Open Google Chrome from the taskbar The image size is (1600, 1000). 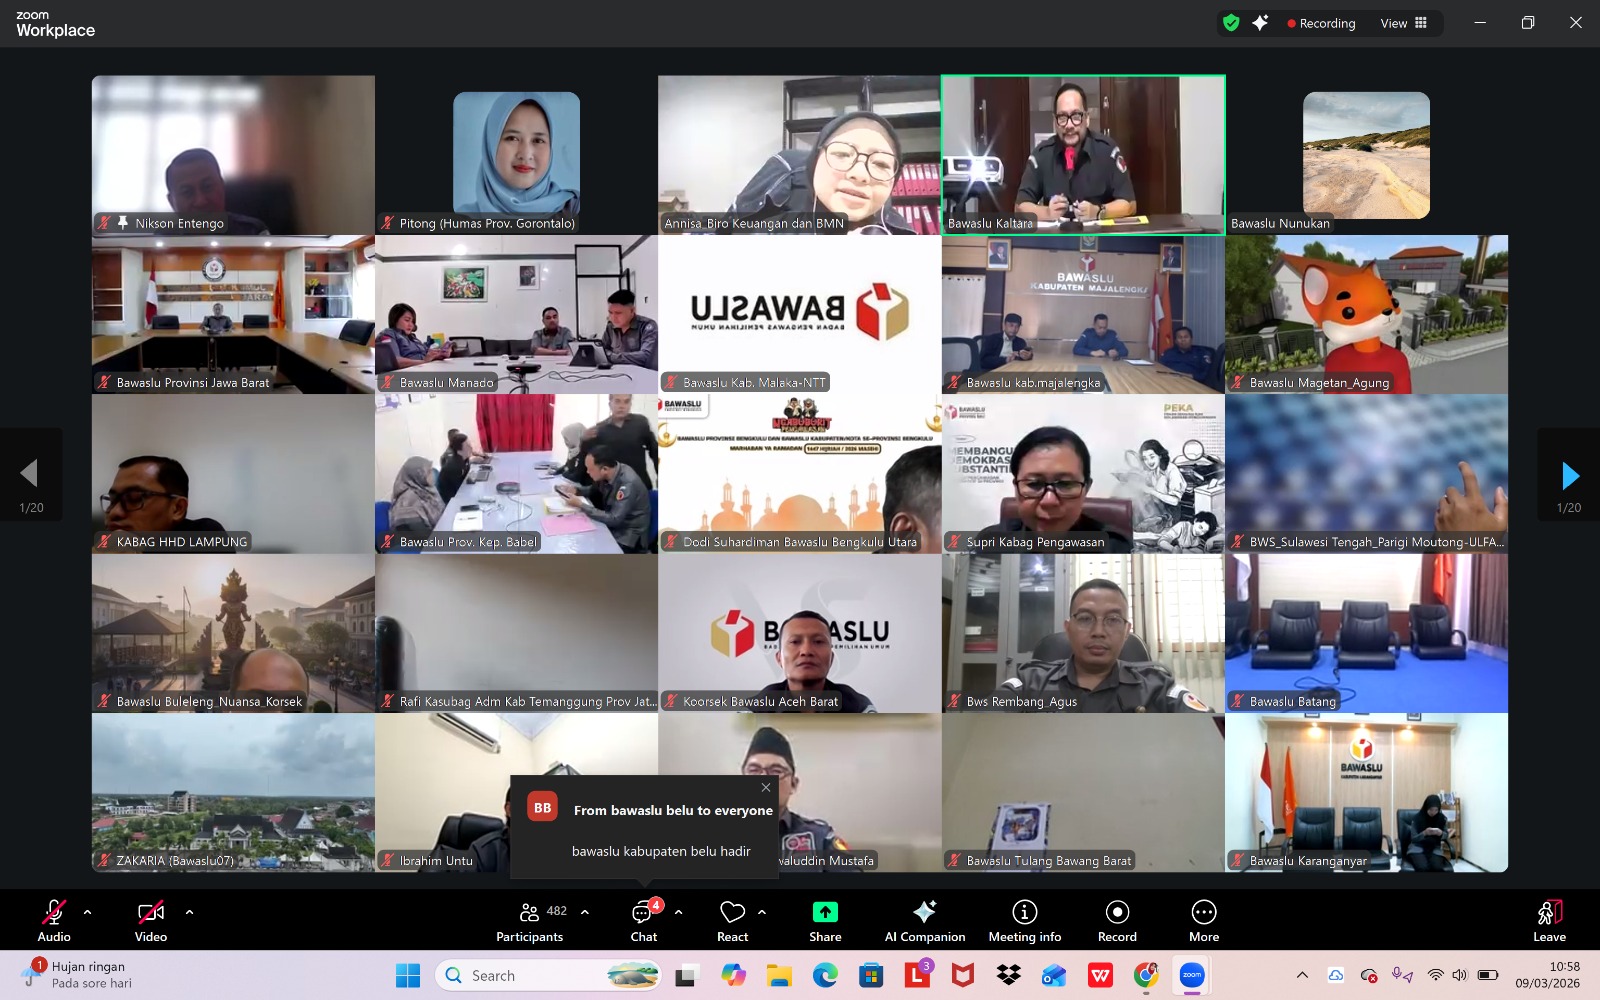[x=1146, y=975]
